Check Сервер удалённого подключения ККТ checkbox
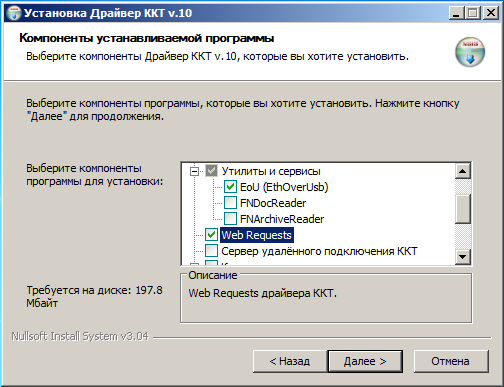Viewport: 504px width, 387px height. [x=211, y=251]
